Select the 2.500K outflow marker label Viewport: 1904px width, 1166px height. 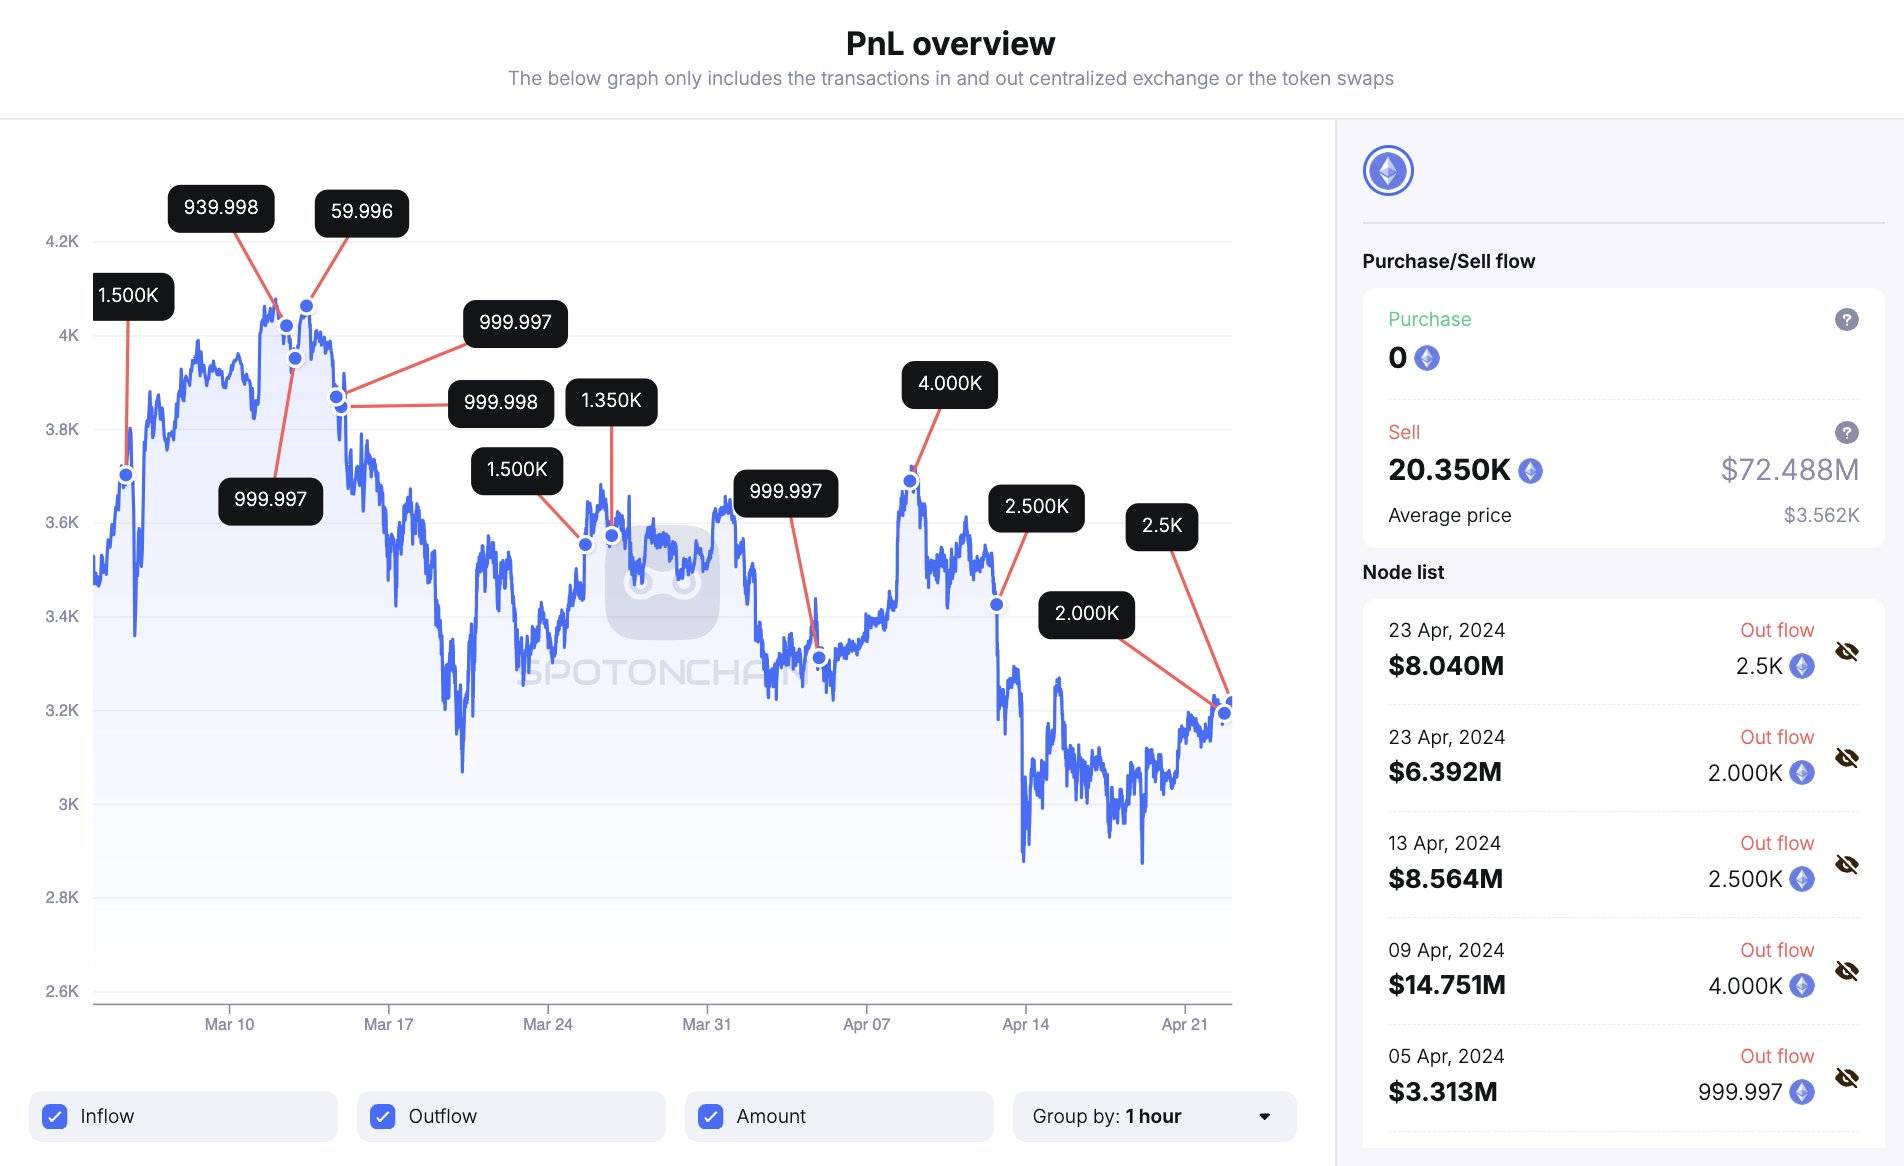pos(1036,507)
